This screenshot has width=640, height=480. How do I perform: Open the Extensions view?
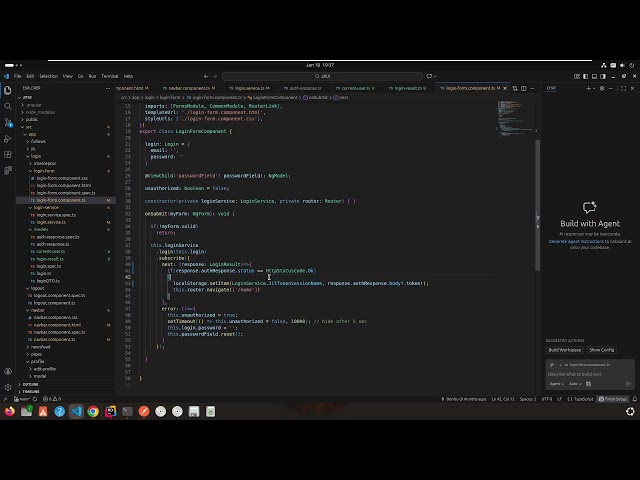8,154
